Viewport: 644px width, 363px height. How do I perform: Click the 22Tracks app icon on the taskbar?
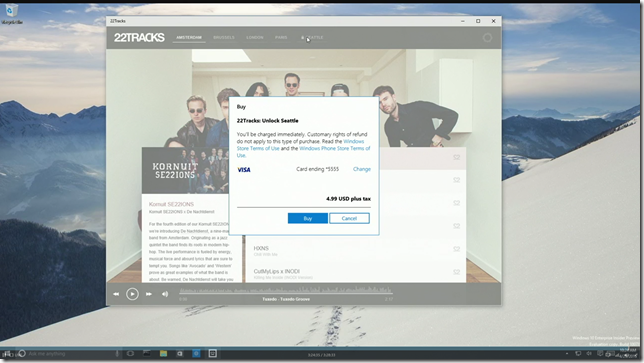[213, 354]
